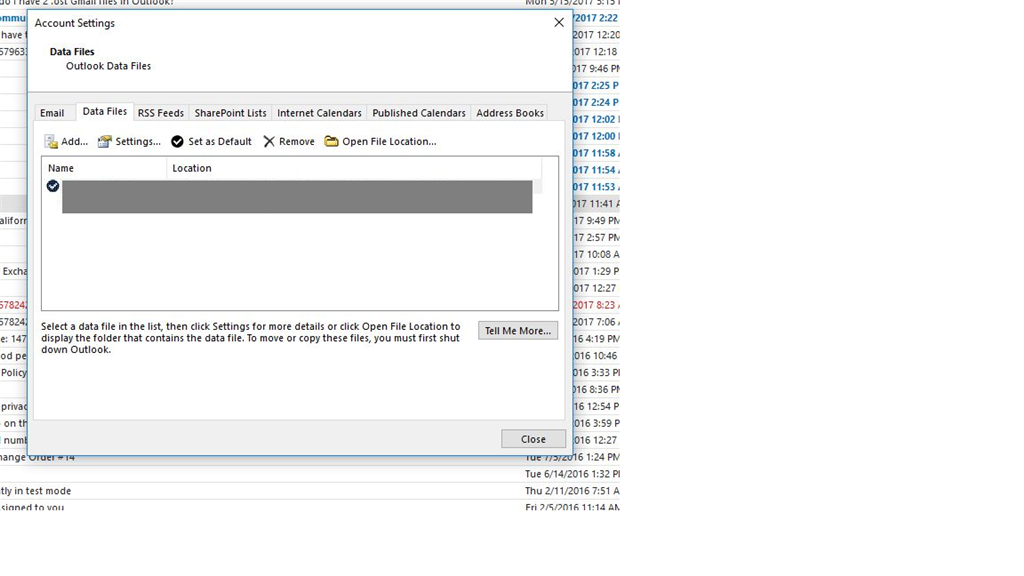Open File Location folder button
The width and height of the screenshot is (1024, 576).
click(381, 142)
